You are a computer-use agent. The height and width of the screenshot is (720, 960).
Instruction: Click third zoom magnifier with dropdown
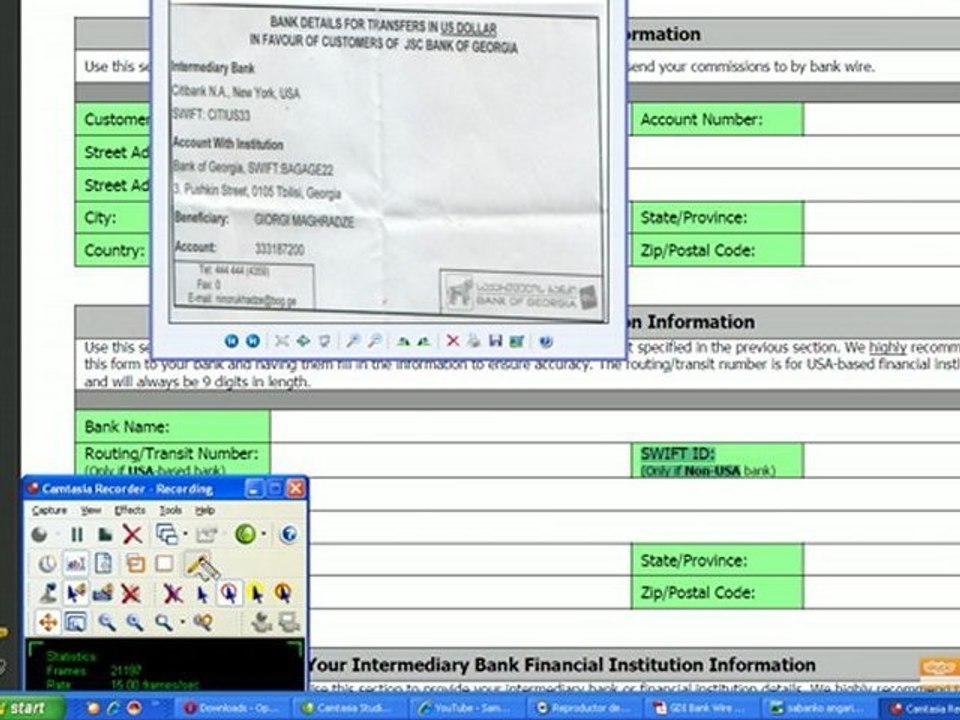(x=163, y=622)
